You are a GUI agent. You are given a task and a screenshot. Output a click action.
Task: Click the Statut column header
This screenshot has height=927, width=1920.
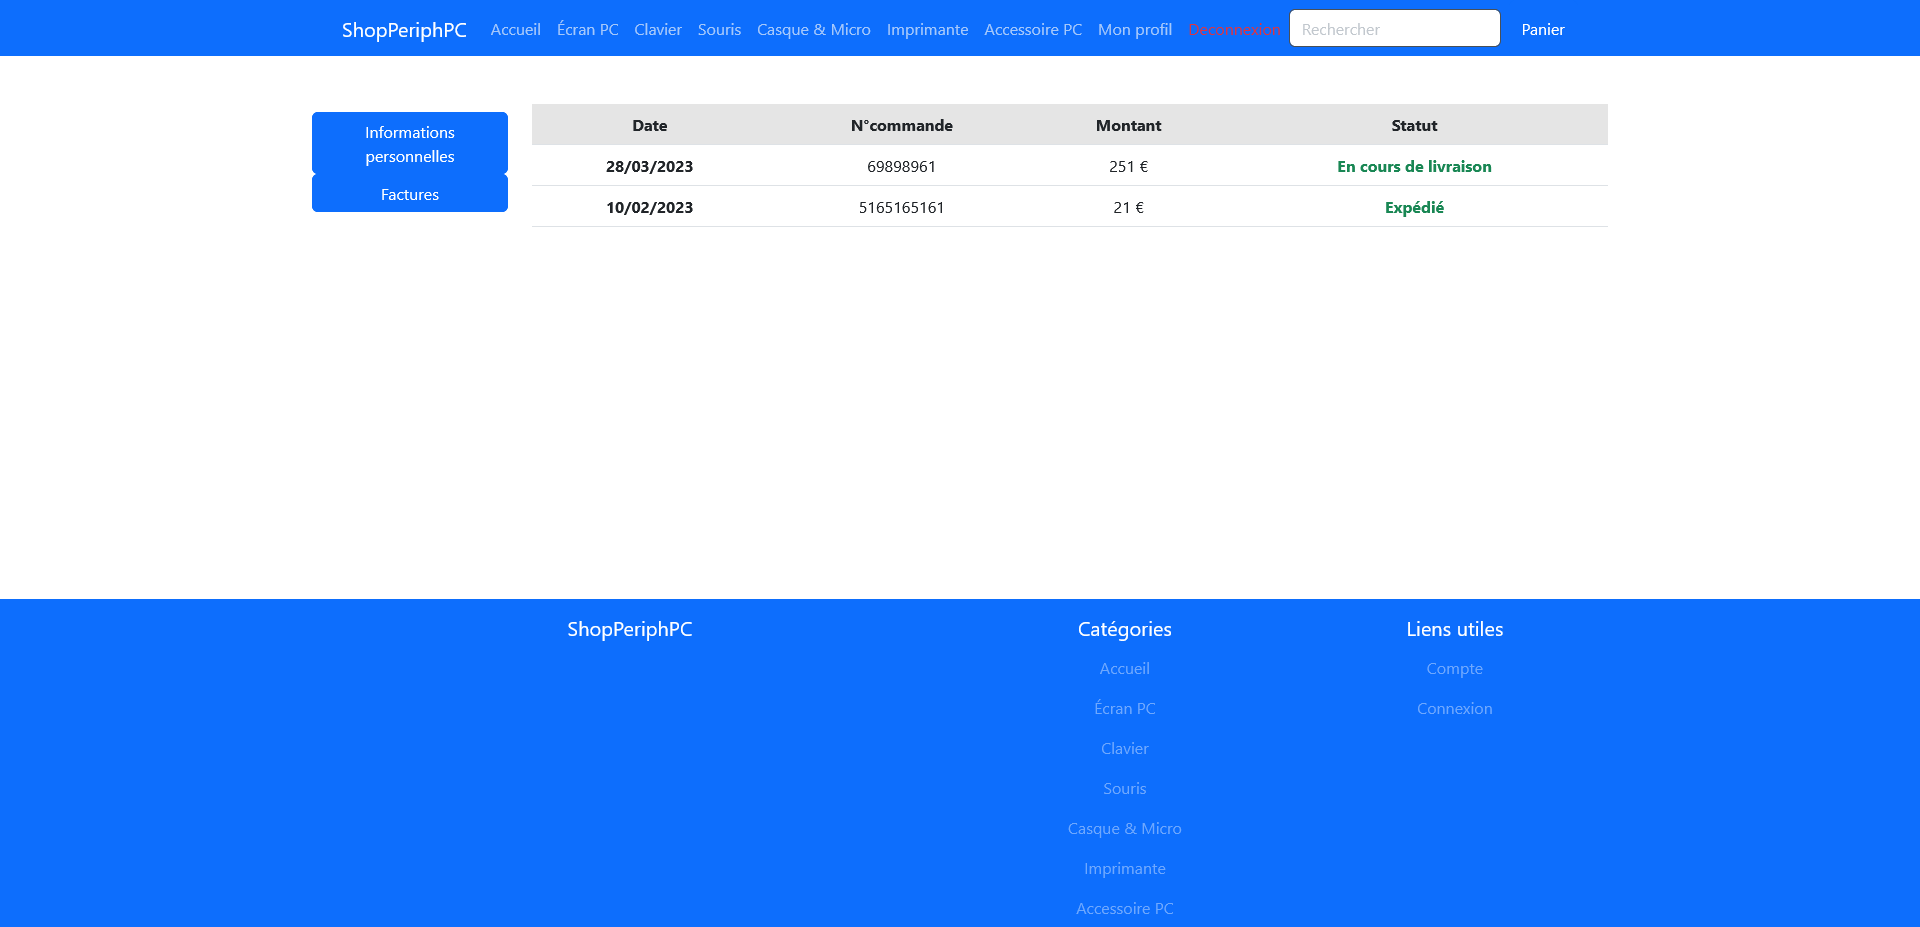tap(1414, 125)
